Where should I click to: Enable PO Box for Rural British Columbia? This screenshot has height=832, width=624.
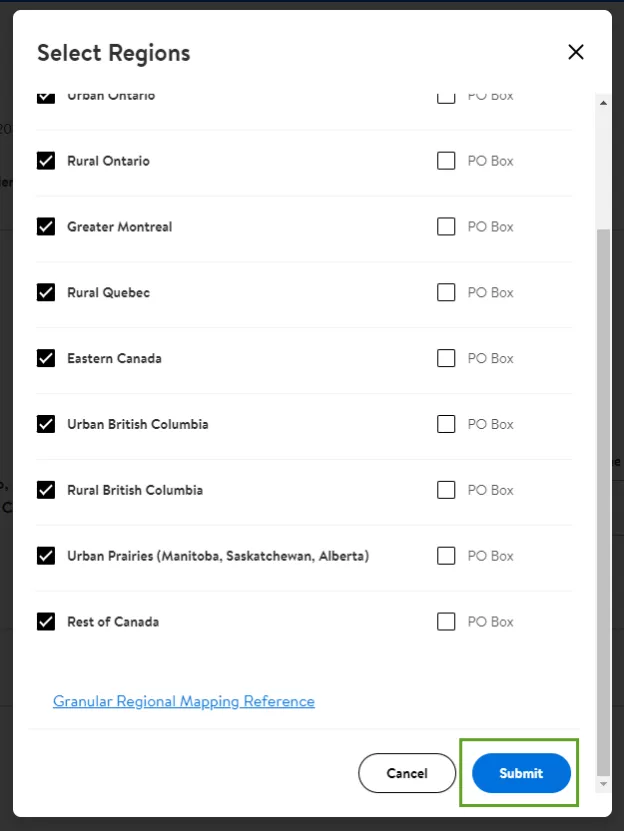446,490
